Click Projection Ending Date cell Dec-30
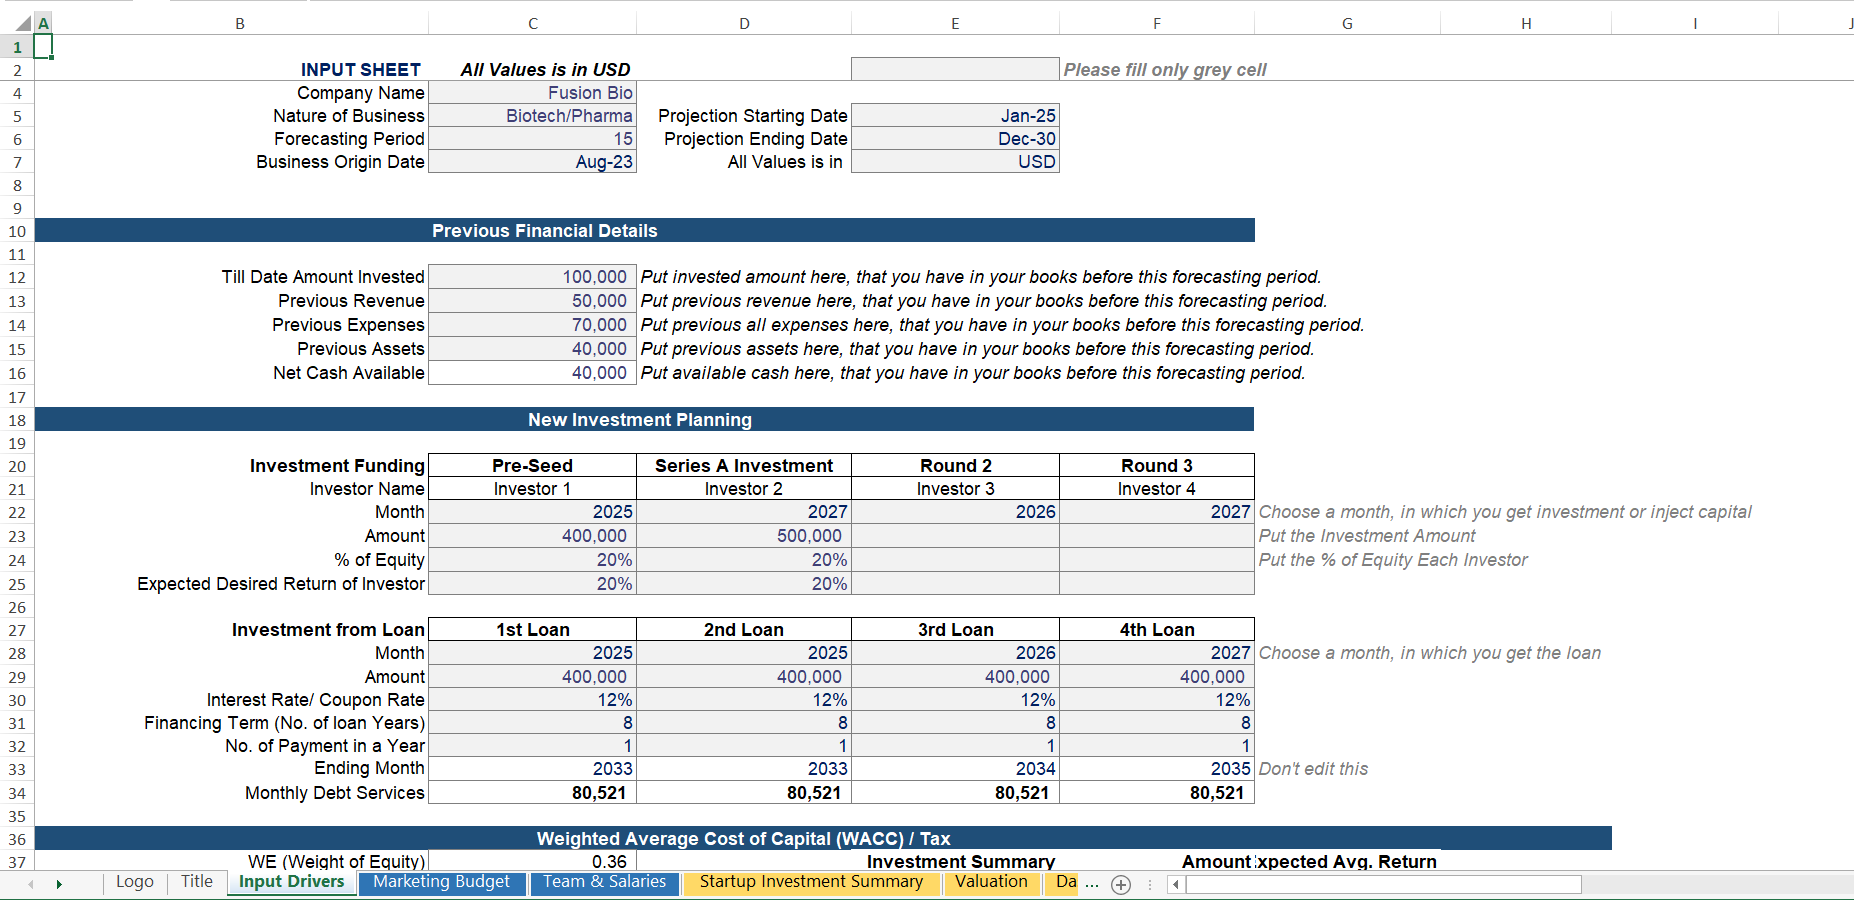The height and width of the screenshot is (900, 1854). click(x=955, y=139)
